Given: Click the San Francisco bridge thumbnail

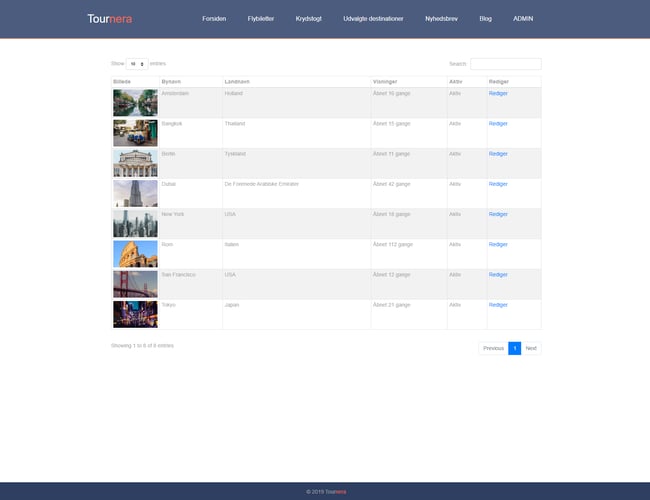Looking at the screenshot, I should [135, 284].
